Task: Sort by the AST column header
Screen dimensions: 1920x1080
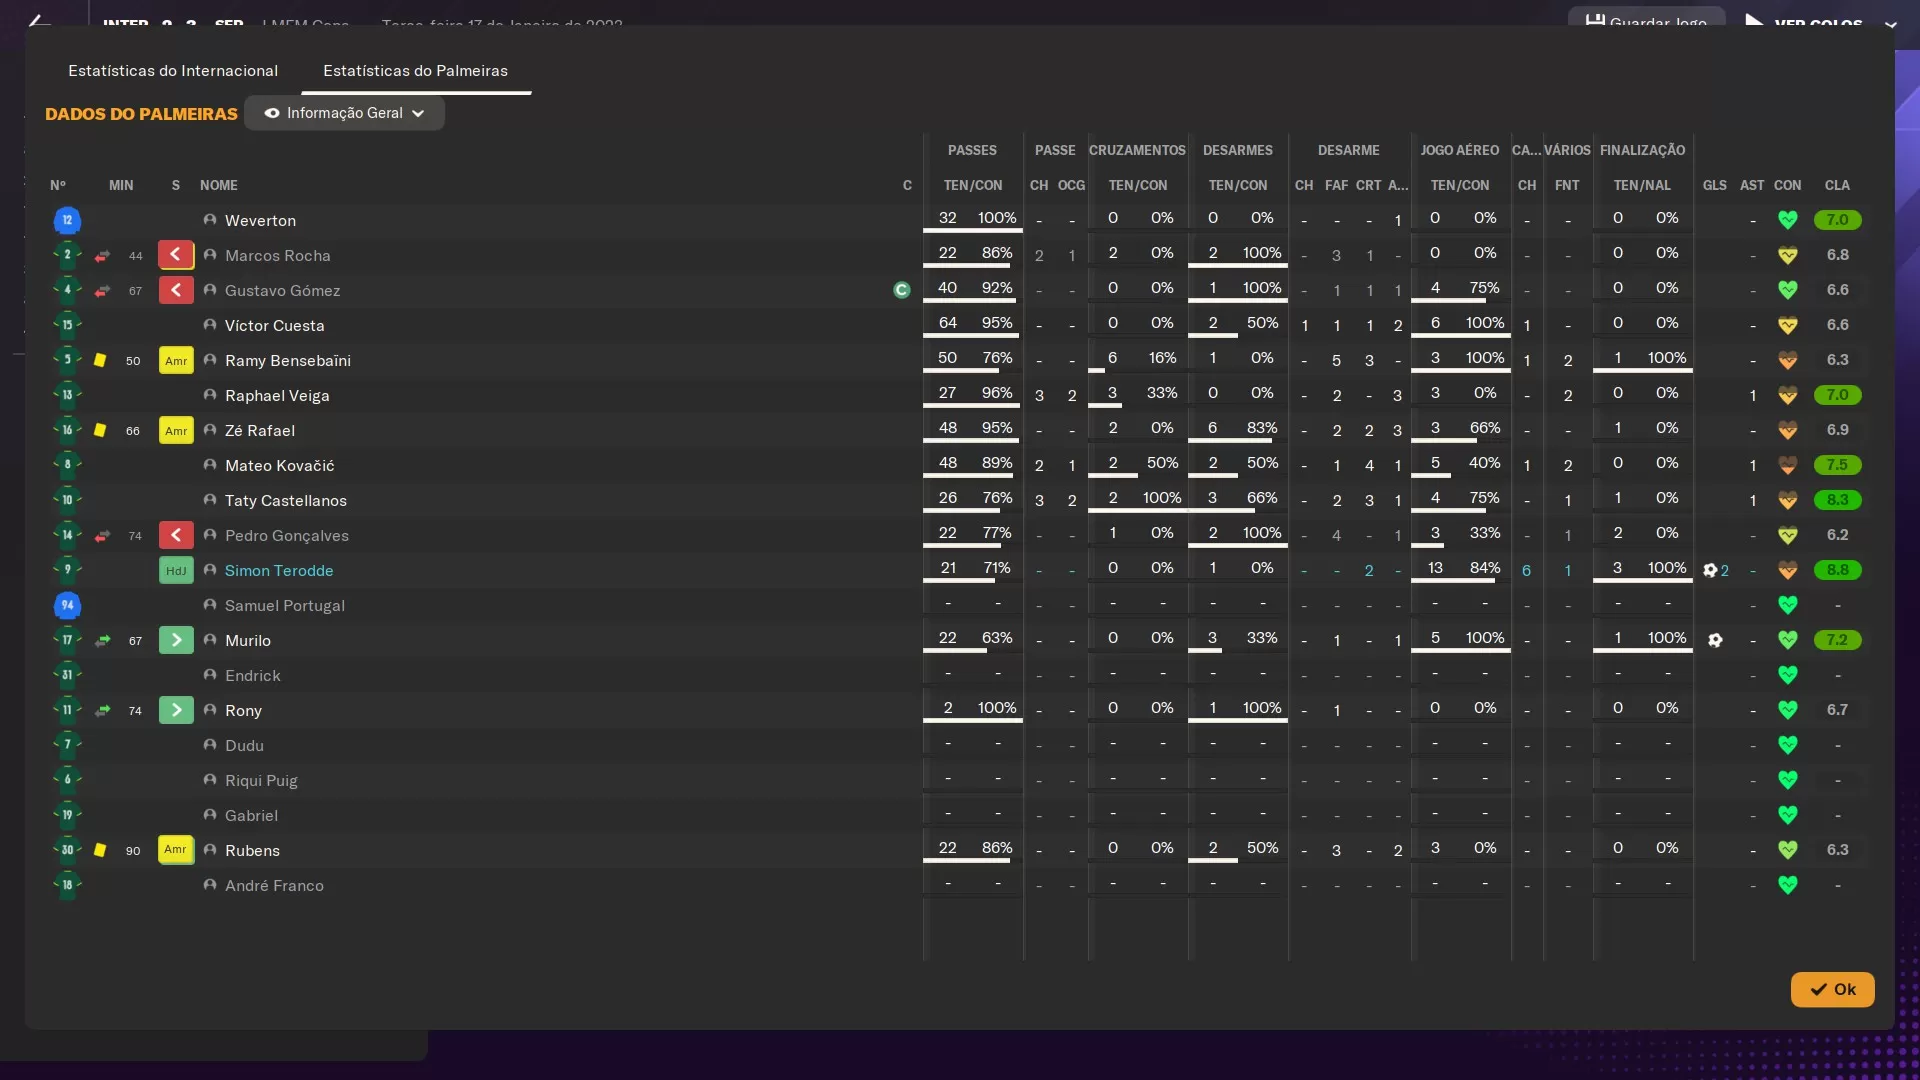Action: (x=1752, y=185)
